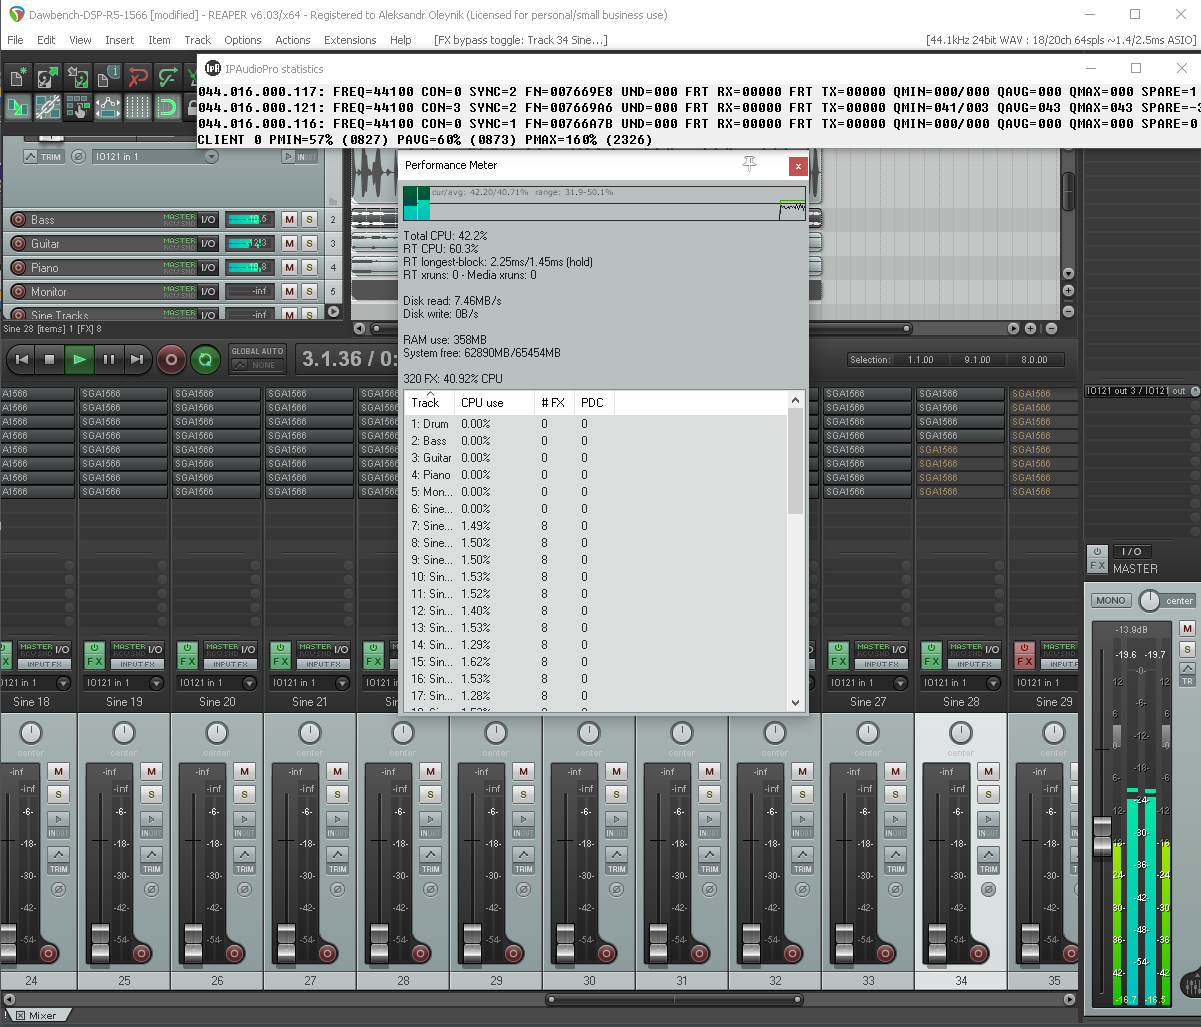Click the red Record transport button
This screenshot has width=1201, height=1027.
[x=171, y=359]
